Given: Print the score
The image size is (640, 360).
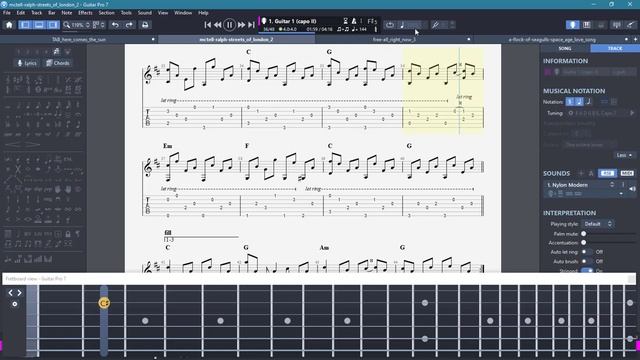Looking at the screenshot, I should tap(145, 25).
